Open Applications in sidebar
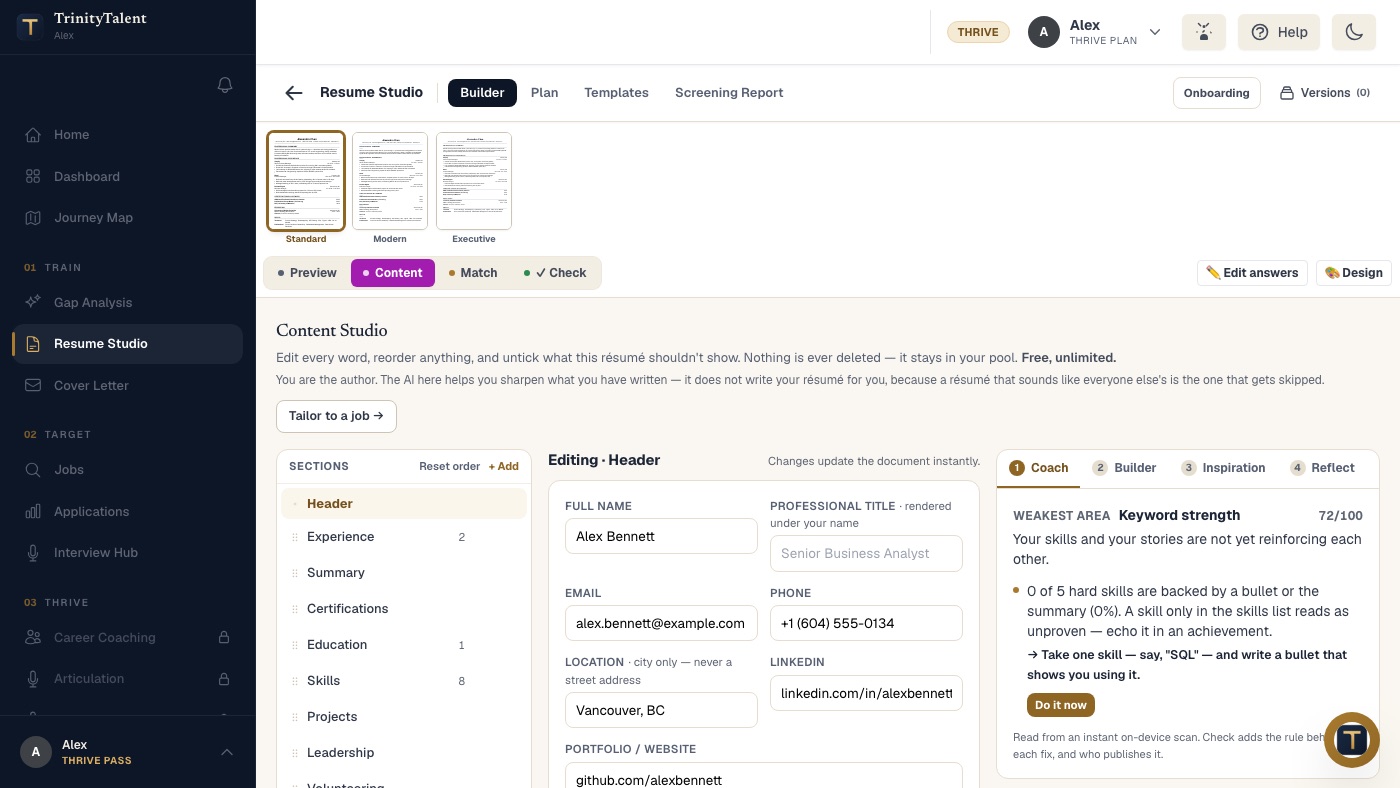The height and width of the screenshot is (788, 1400). pyautogui.click(x=128, y=511)
